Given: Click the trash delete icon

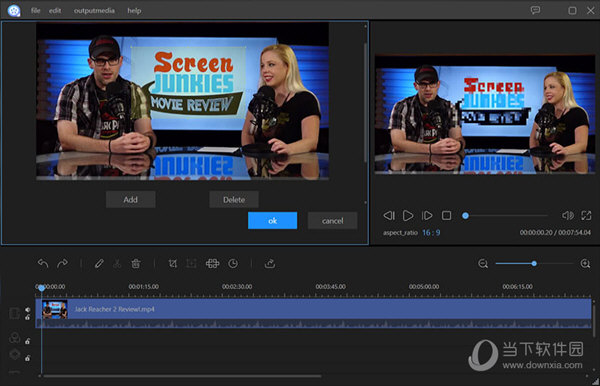Looking at the screenshot, I should (x=136, y=263).
